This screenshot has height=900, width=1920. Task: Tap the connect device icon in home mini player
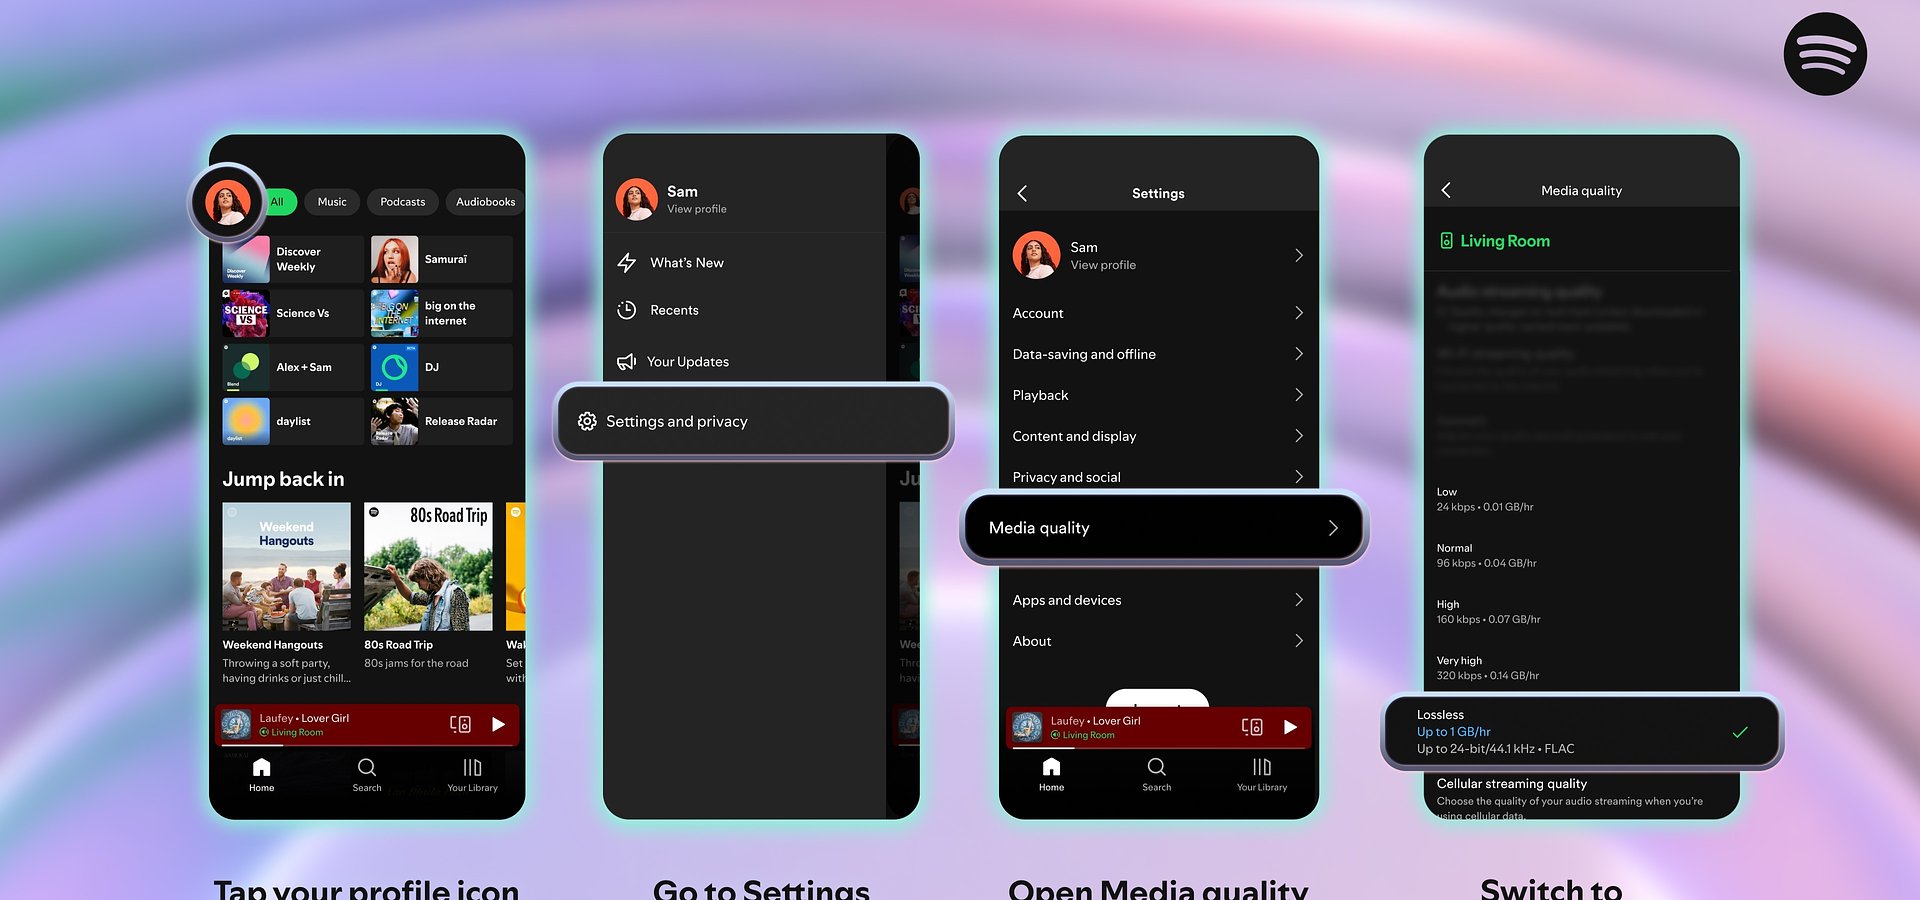pyautogui.click(x=460, y=724)
